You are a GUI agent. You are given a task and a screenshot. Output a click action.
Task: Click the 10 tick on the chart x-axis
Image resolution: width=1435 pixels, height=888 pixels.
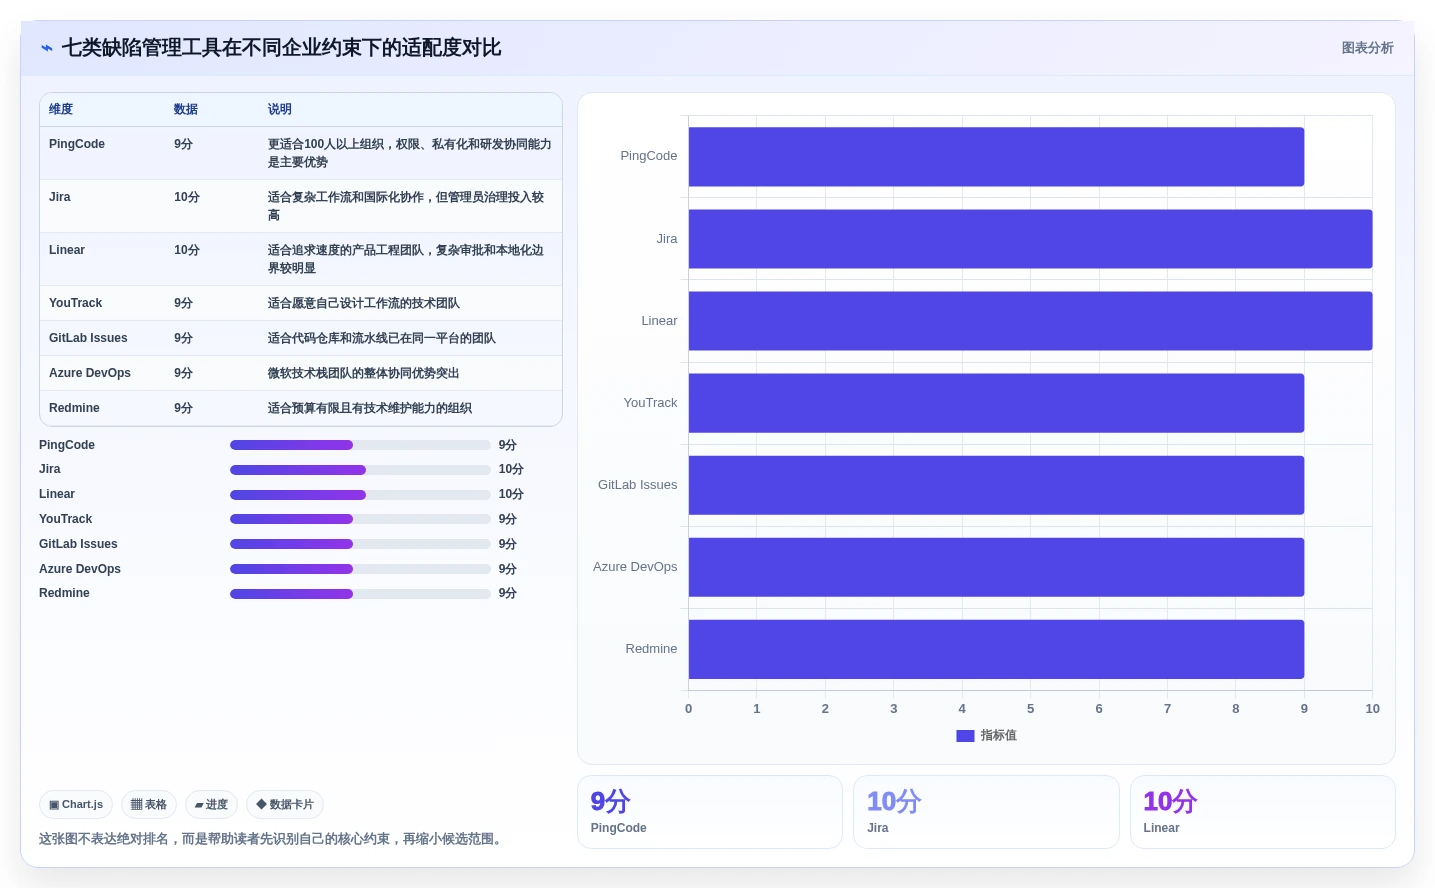pos(1372,708)
